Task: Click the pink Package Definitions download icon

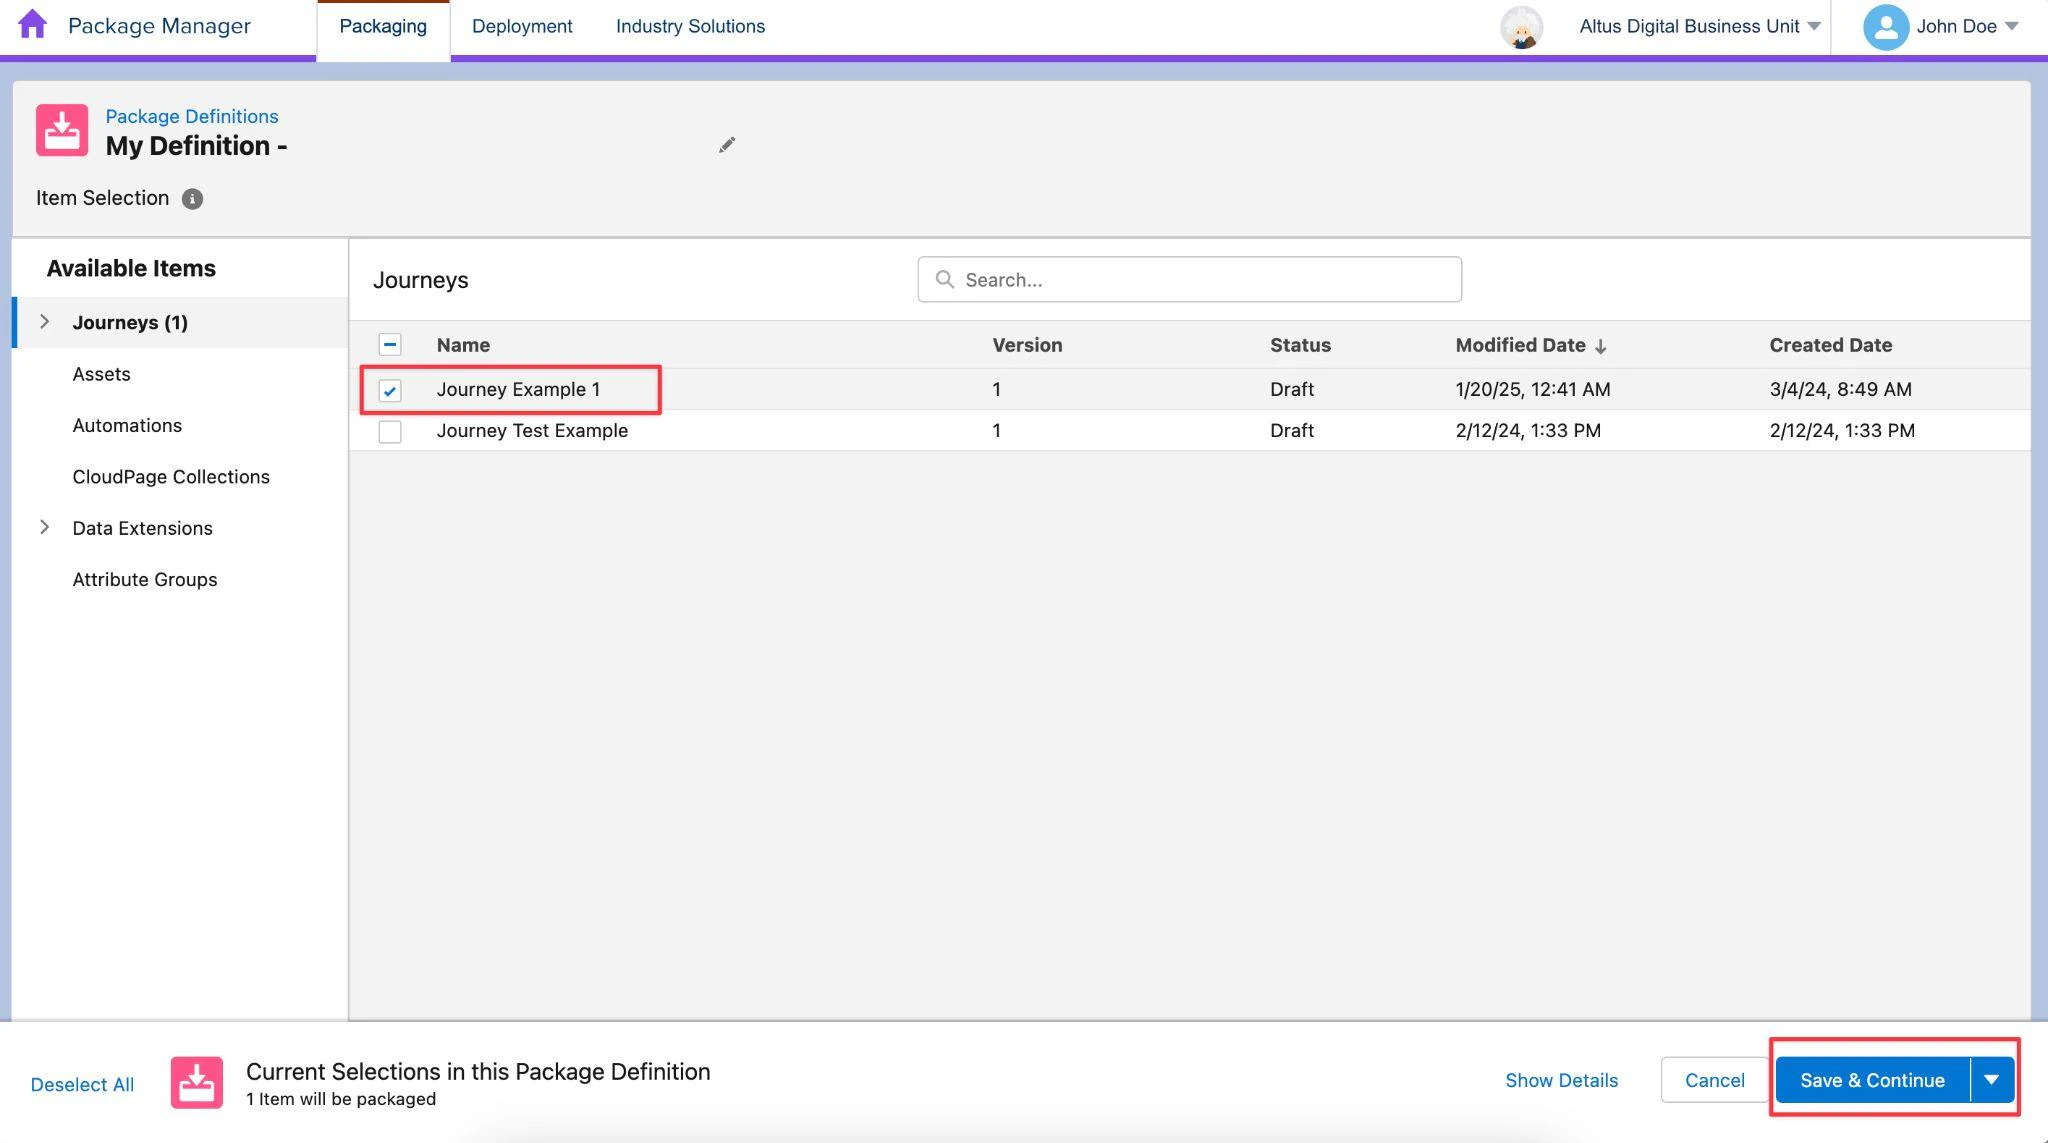Action: click(62, 130)
